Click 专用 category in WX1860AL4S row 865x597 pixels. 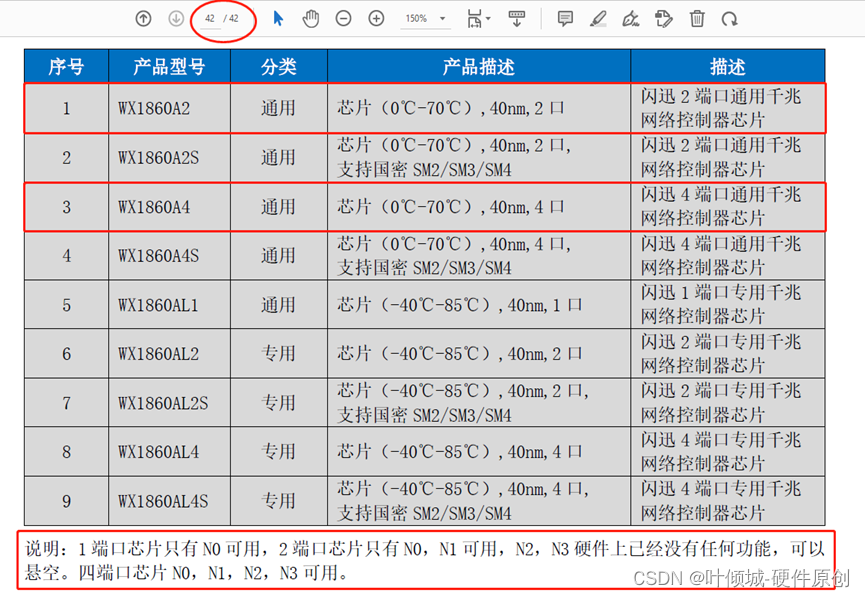[279, 501]
